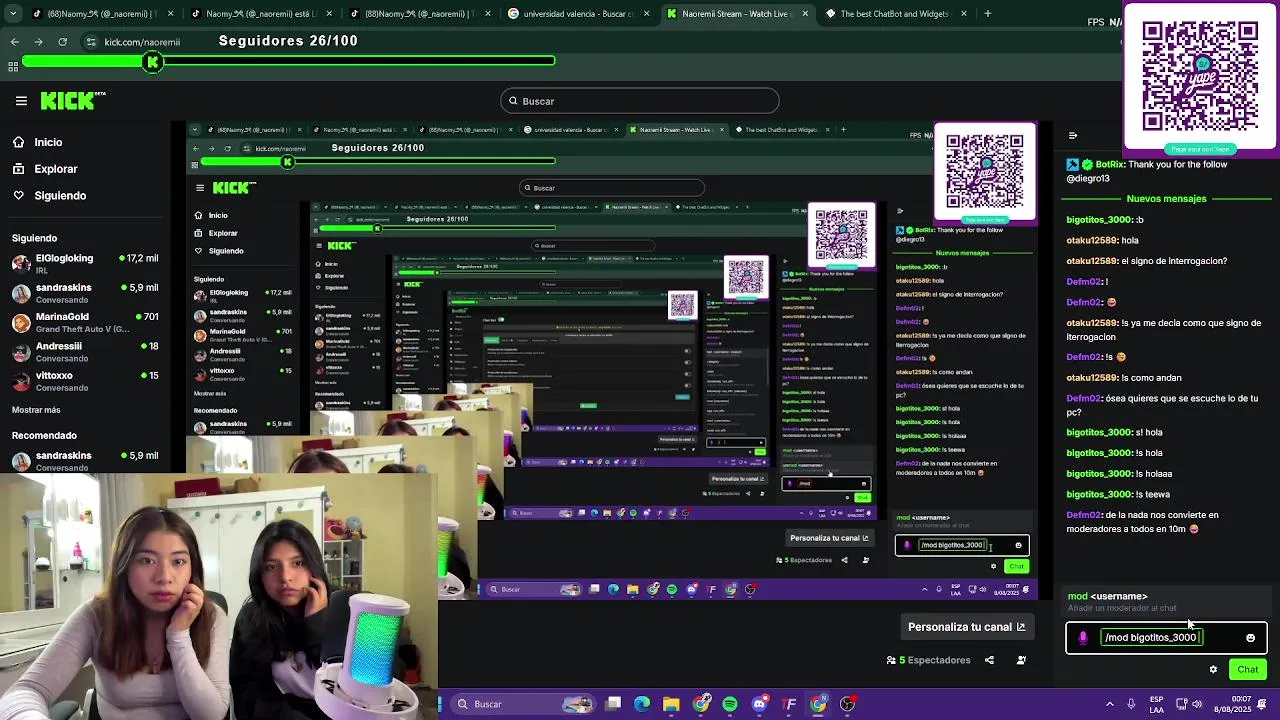Reload the kick.com page
The height and width of the screenshot is (720, 1280).
[62, 42]
